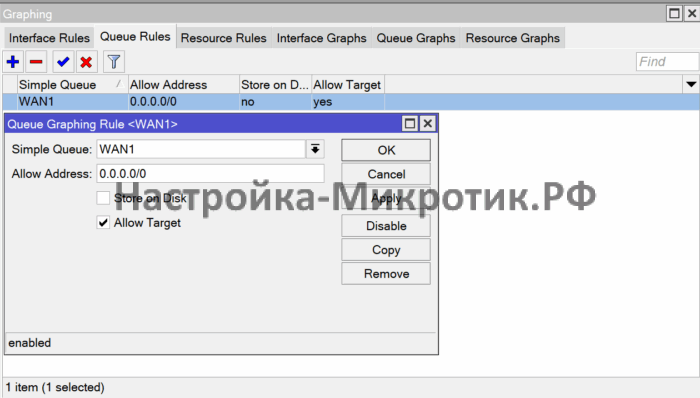Enable rule with blue checkmark icon

tap(63, 62)
